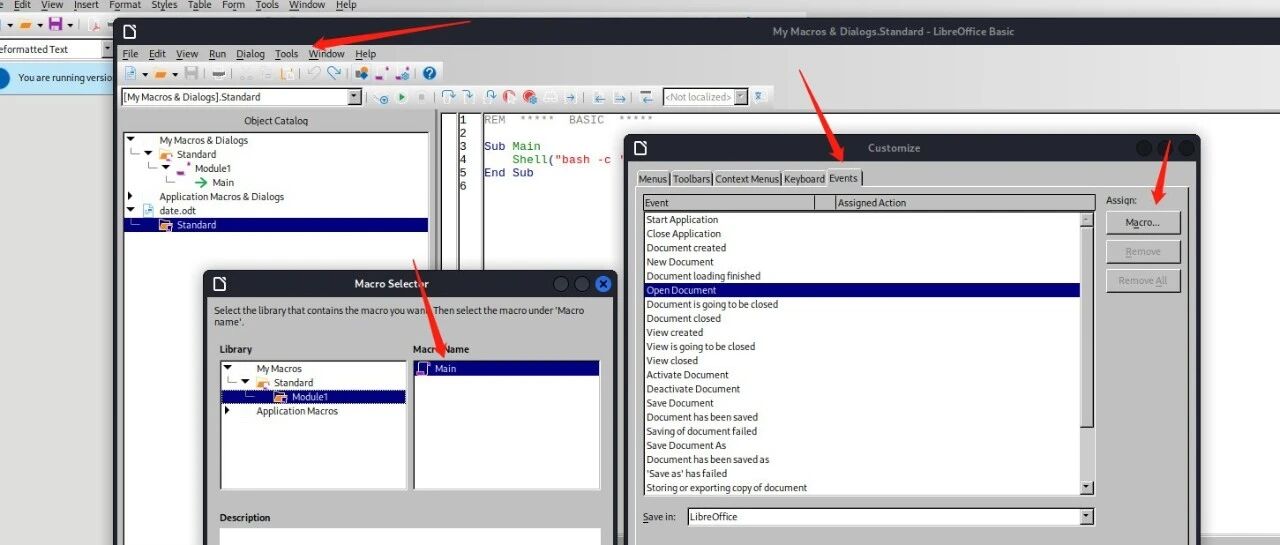Image resolution: width=1280 pixels, height=545 pixels.
Task: Click events list scrollbar down arrow
Action: tap(1087, 487)
